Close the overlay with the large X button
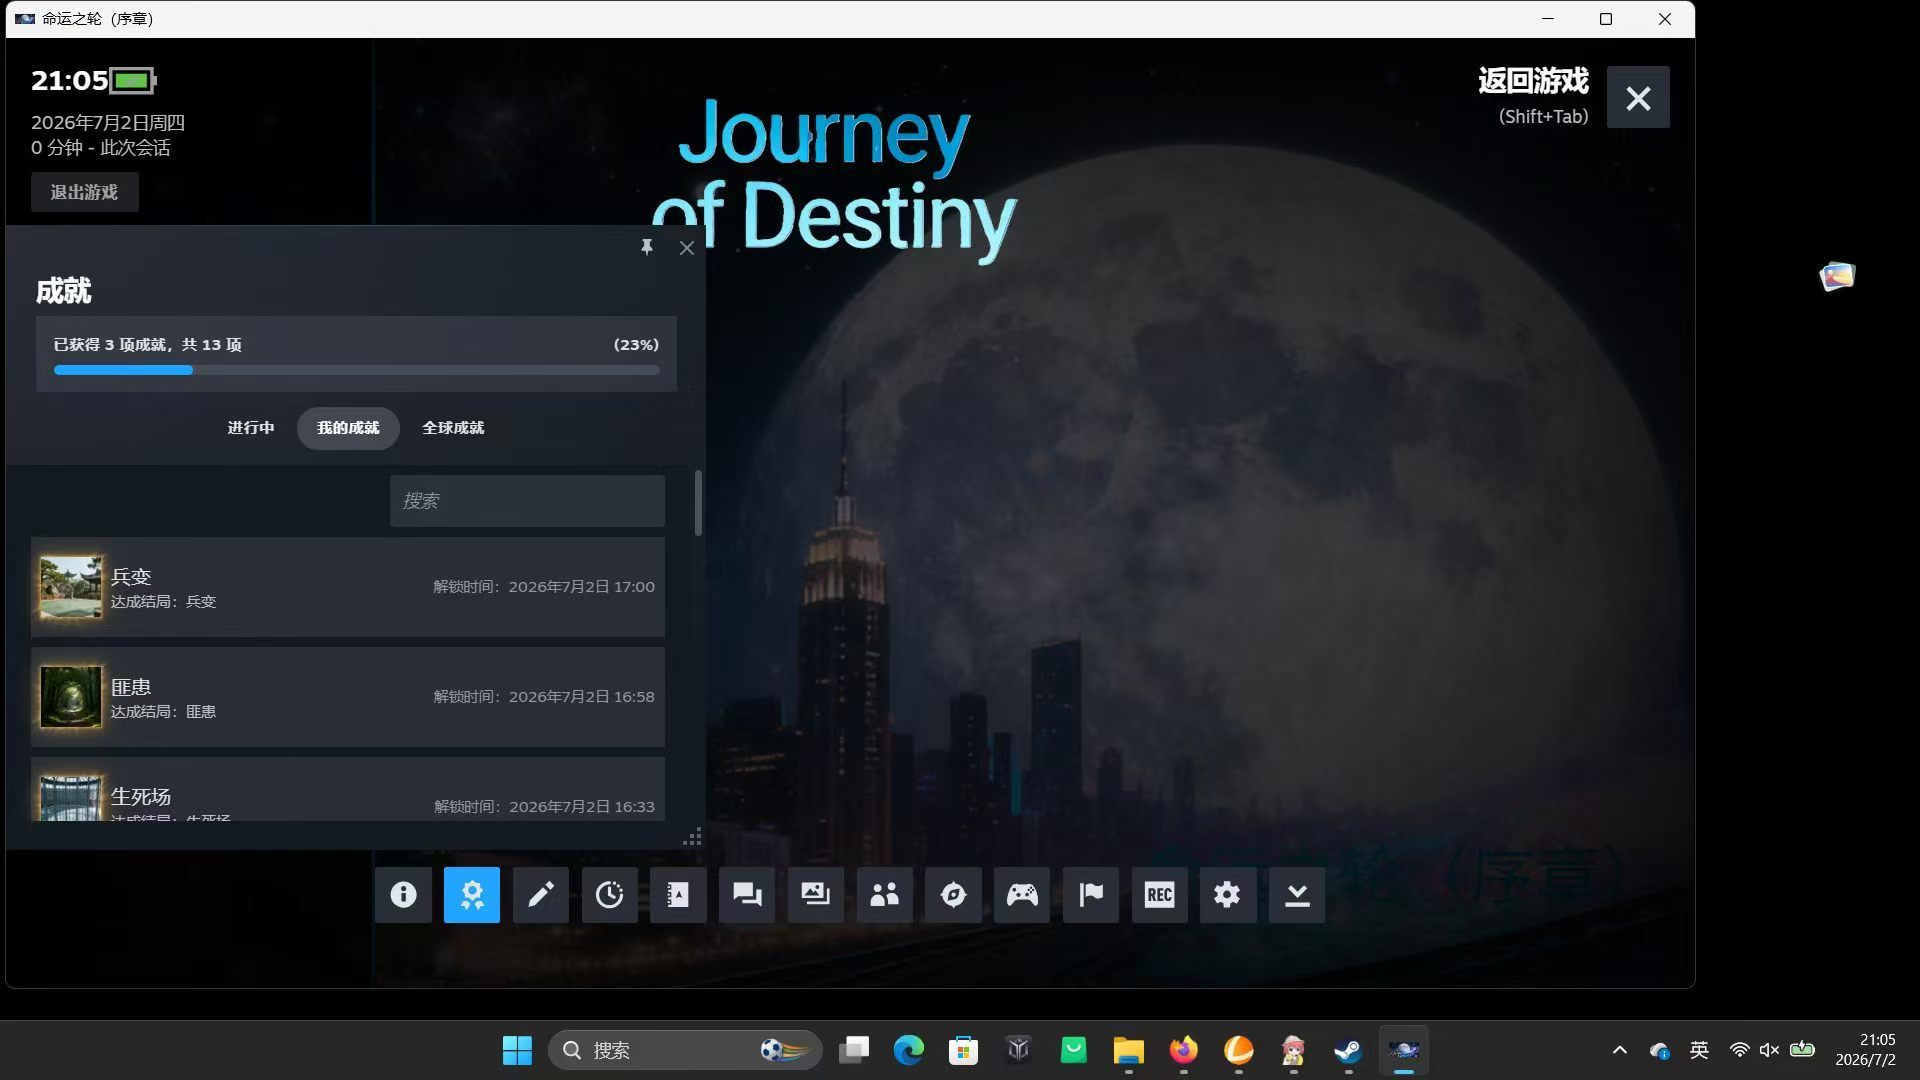Viewport: 1920px width, 1080px height. click(1638, 97)
